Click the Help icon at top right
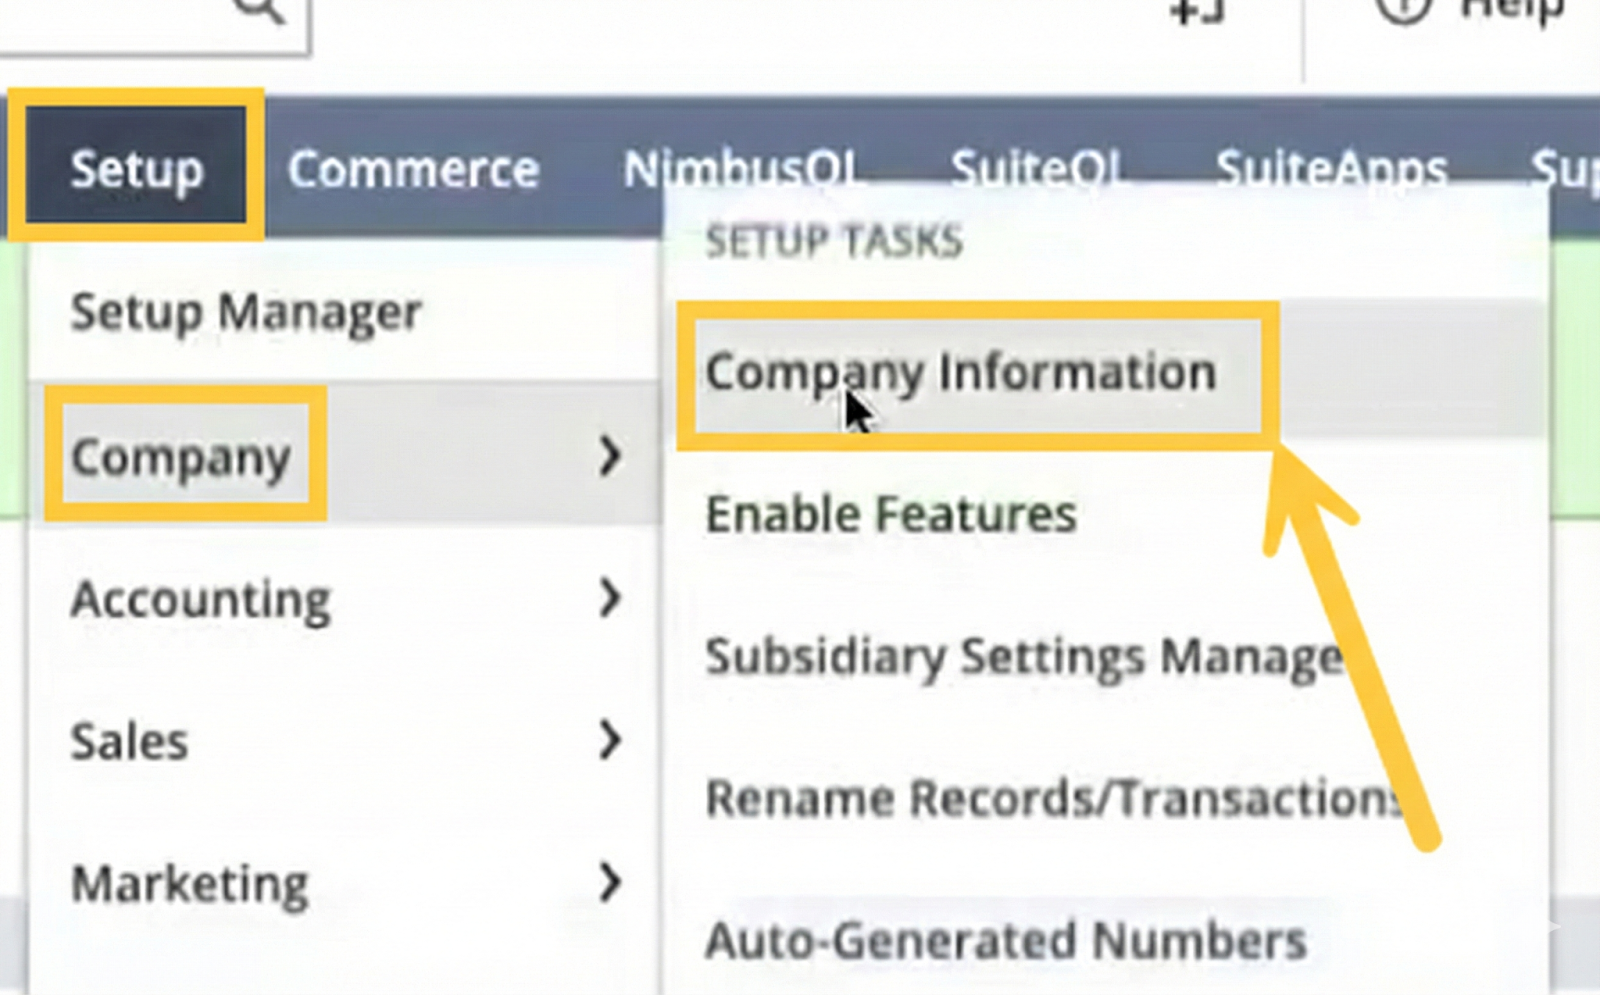1600x995 pixels. (1402, 10)
